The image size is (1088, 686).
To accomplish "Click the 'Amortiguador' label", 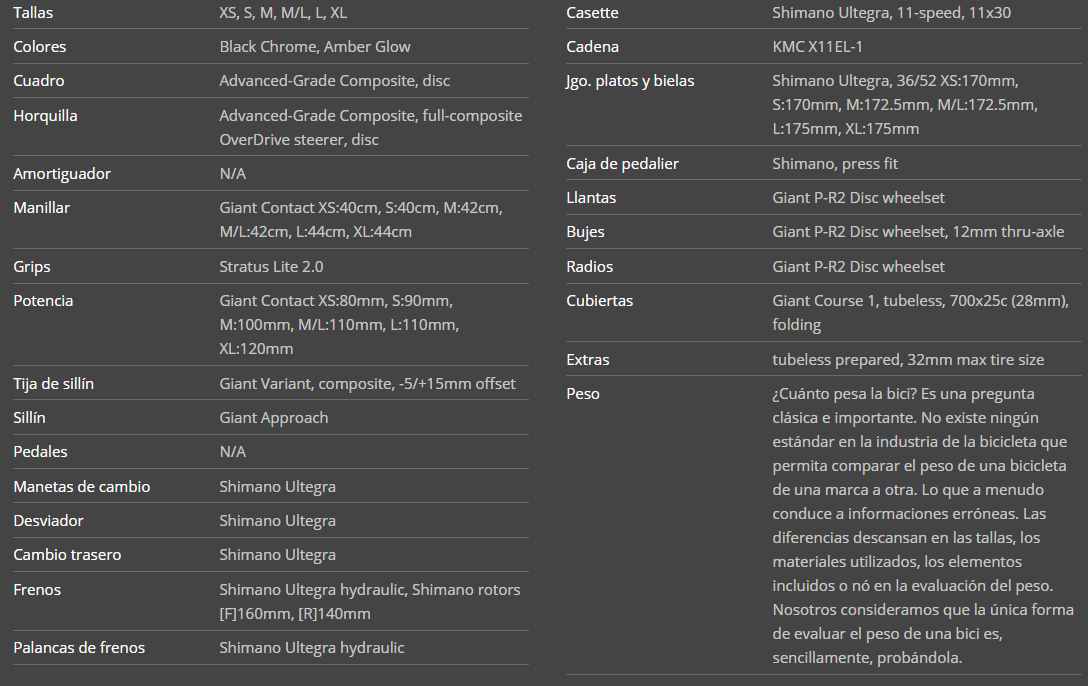I will [x=62, y=174].
